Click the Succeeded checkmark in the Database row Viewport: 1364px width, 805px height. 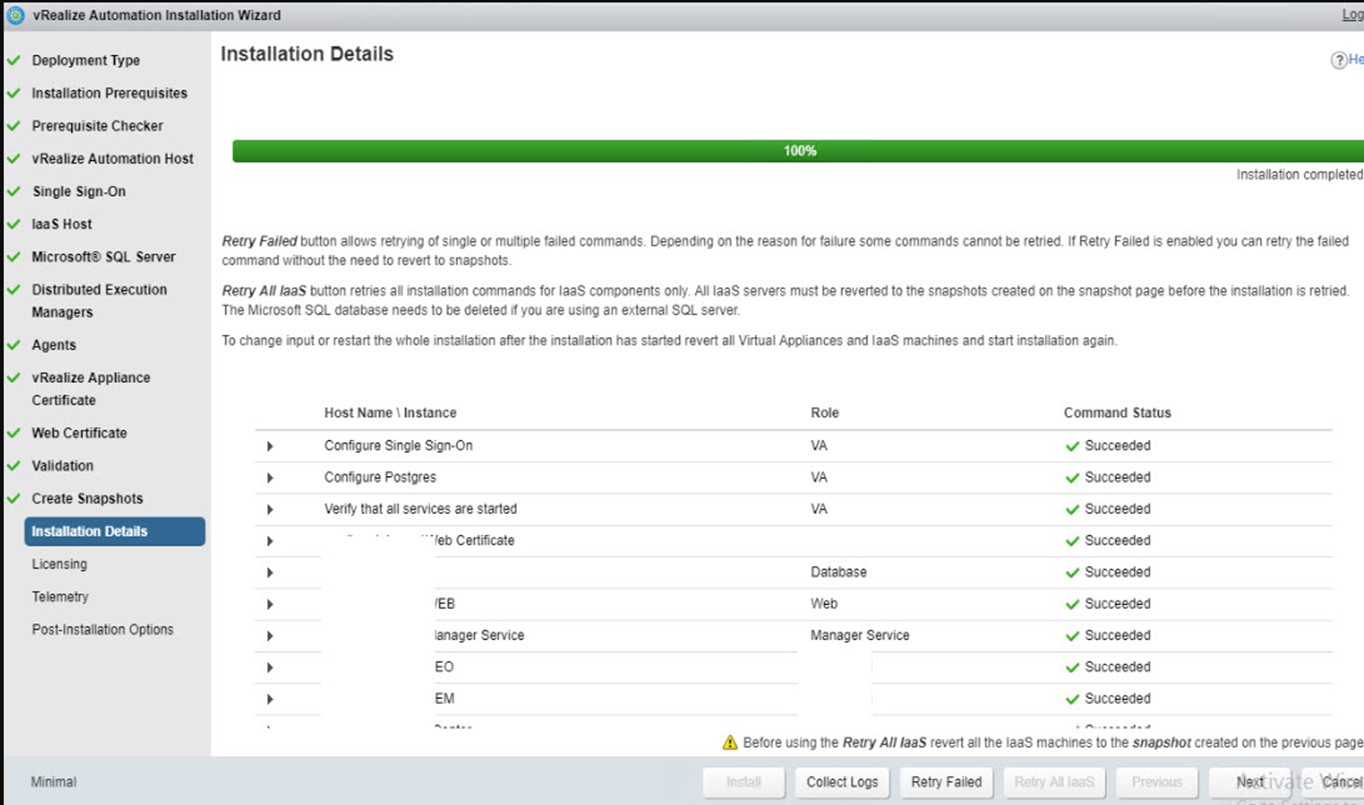(x=1072, y=573)
